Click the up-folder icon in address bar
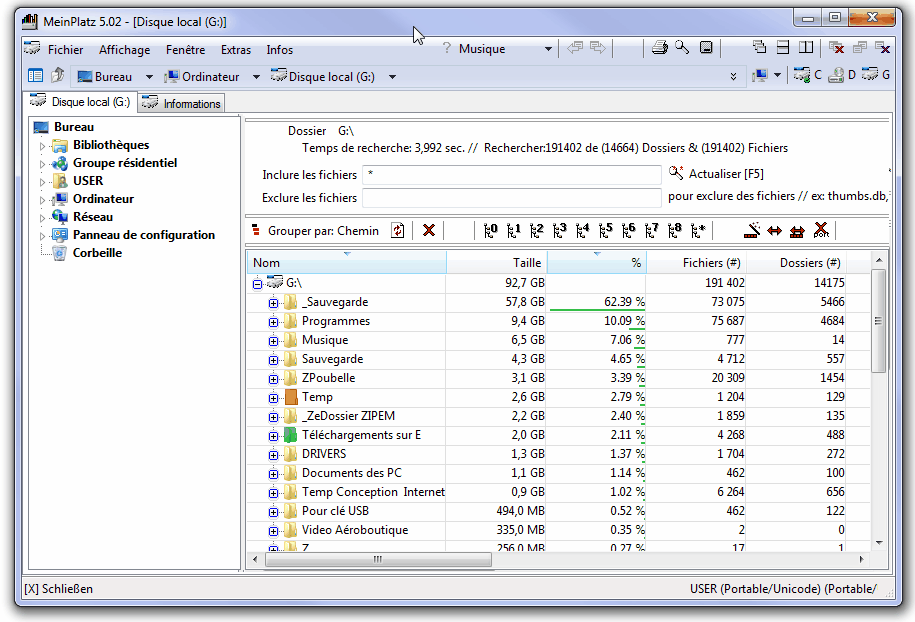The height and width of the screenshot is (622, 915). 57,75
